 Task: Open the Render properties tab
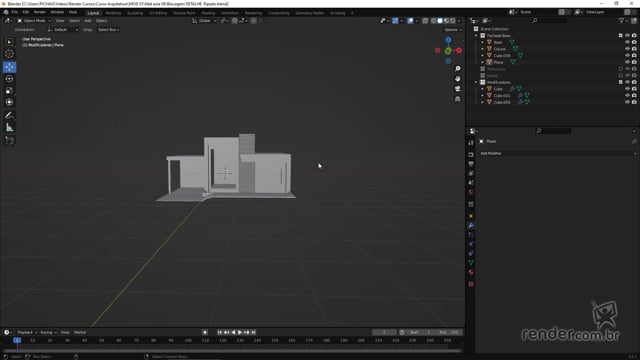coord(471,155)
